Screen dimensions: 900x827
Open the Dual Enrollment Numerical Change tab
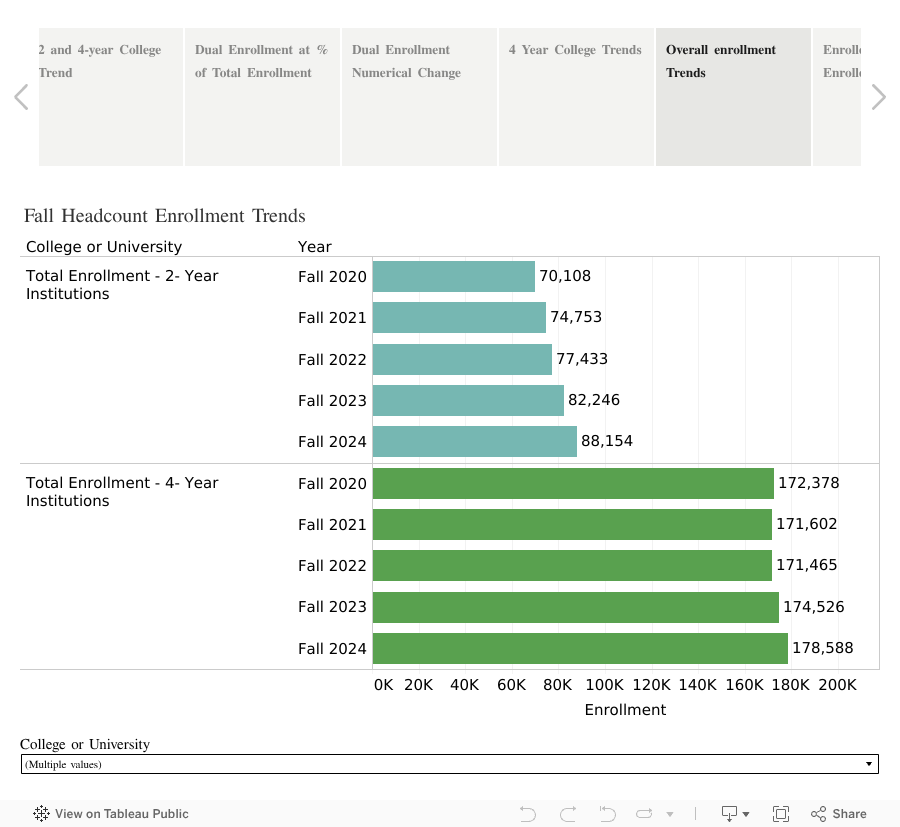tap(418, 96)
